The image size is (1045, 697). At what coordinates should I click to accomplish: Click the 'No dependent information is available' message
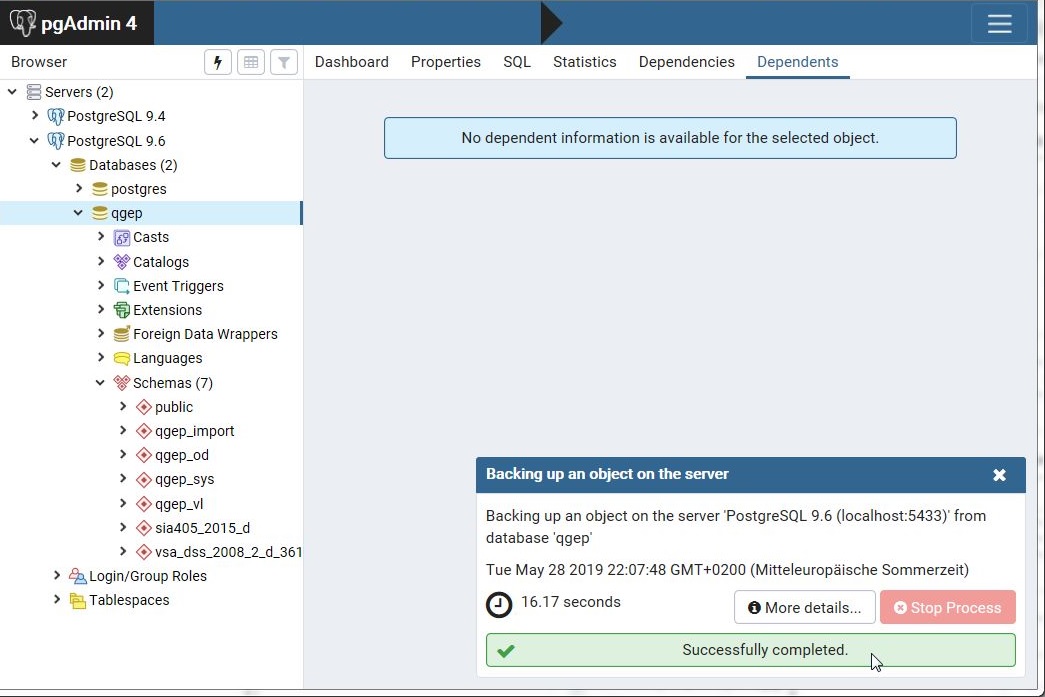[x=670, y=138]
